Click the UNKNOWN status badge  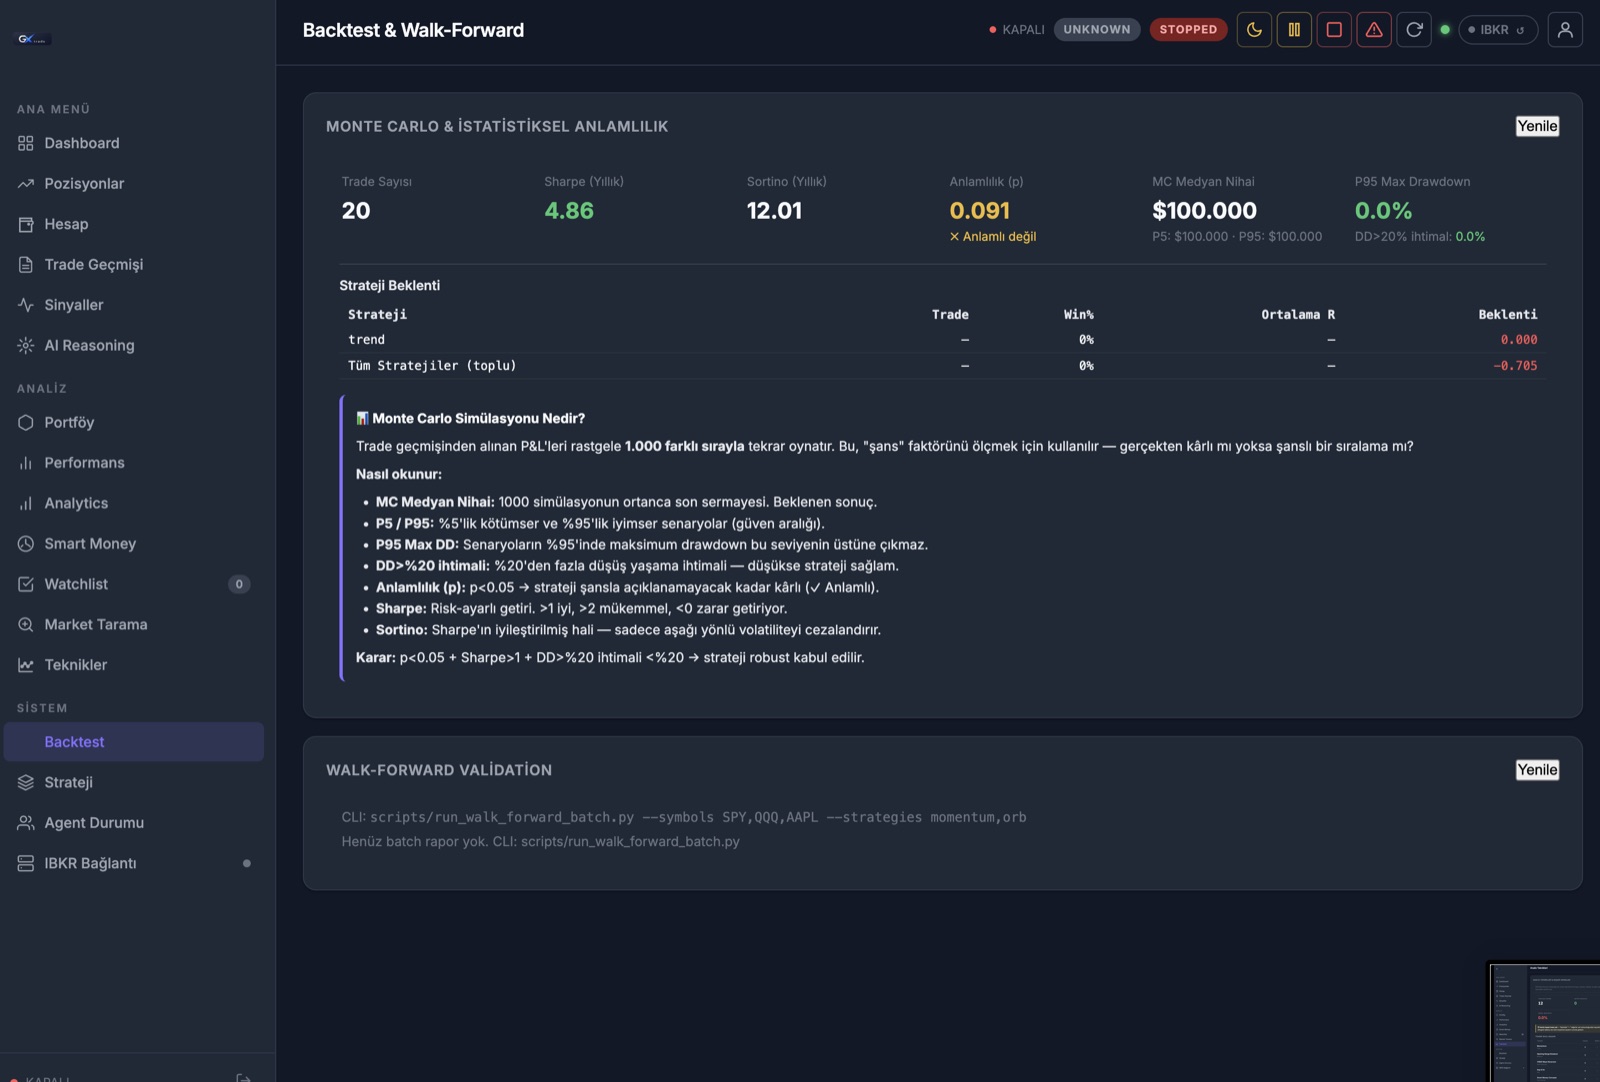click(x=1097, y=30)
